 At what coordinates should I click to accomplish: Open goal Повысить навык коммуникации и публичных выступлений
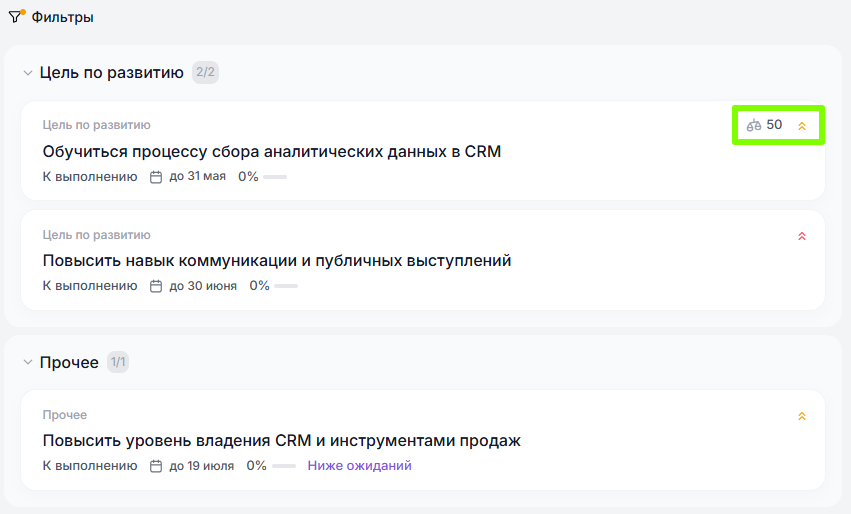277,261
